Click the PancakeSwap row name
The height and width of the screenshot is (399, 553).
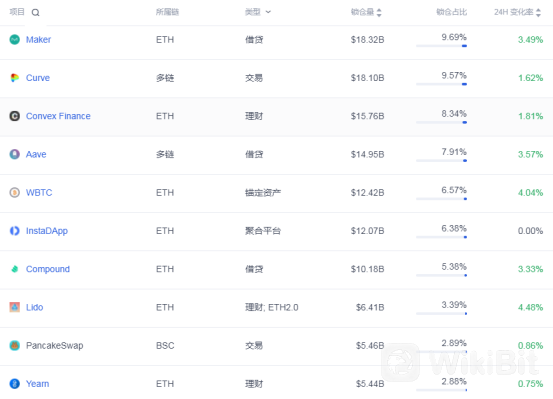pos(55,345)
